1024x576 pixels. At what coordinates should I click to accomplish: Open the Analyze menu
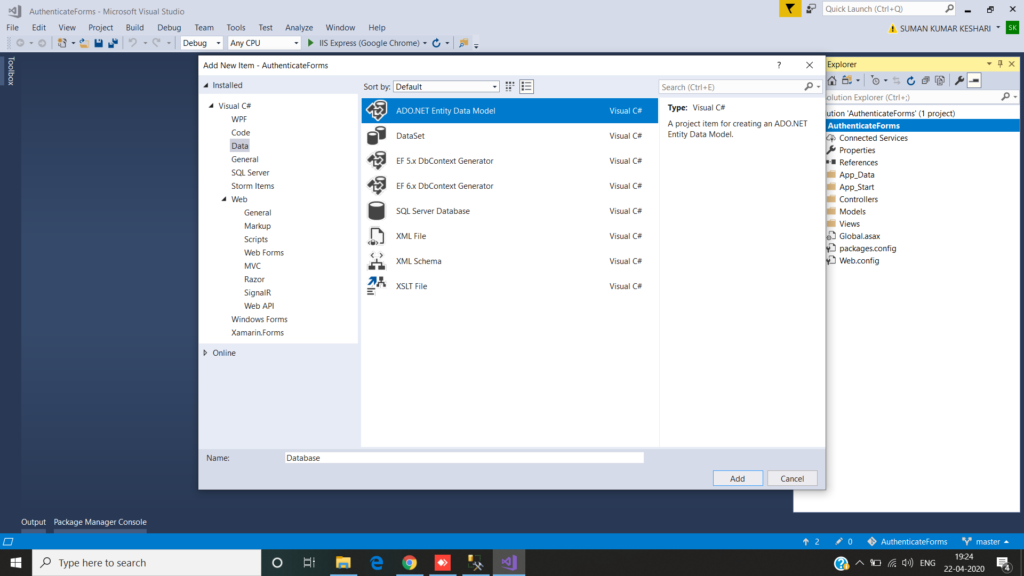pyautogui.click(x=299, y=27)
